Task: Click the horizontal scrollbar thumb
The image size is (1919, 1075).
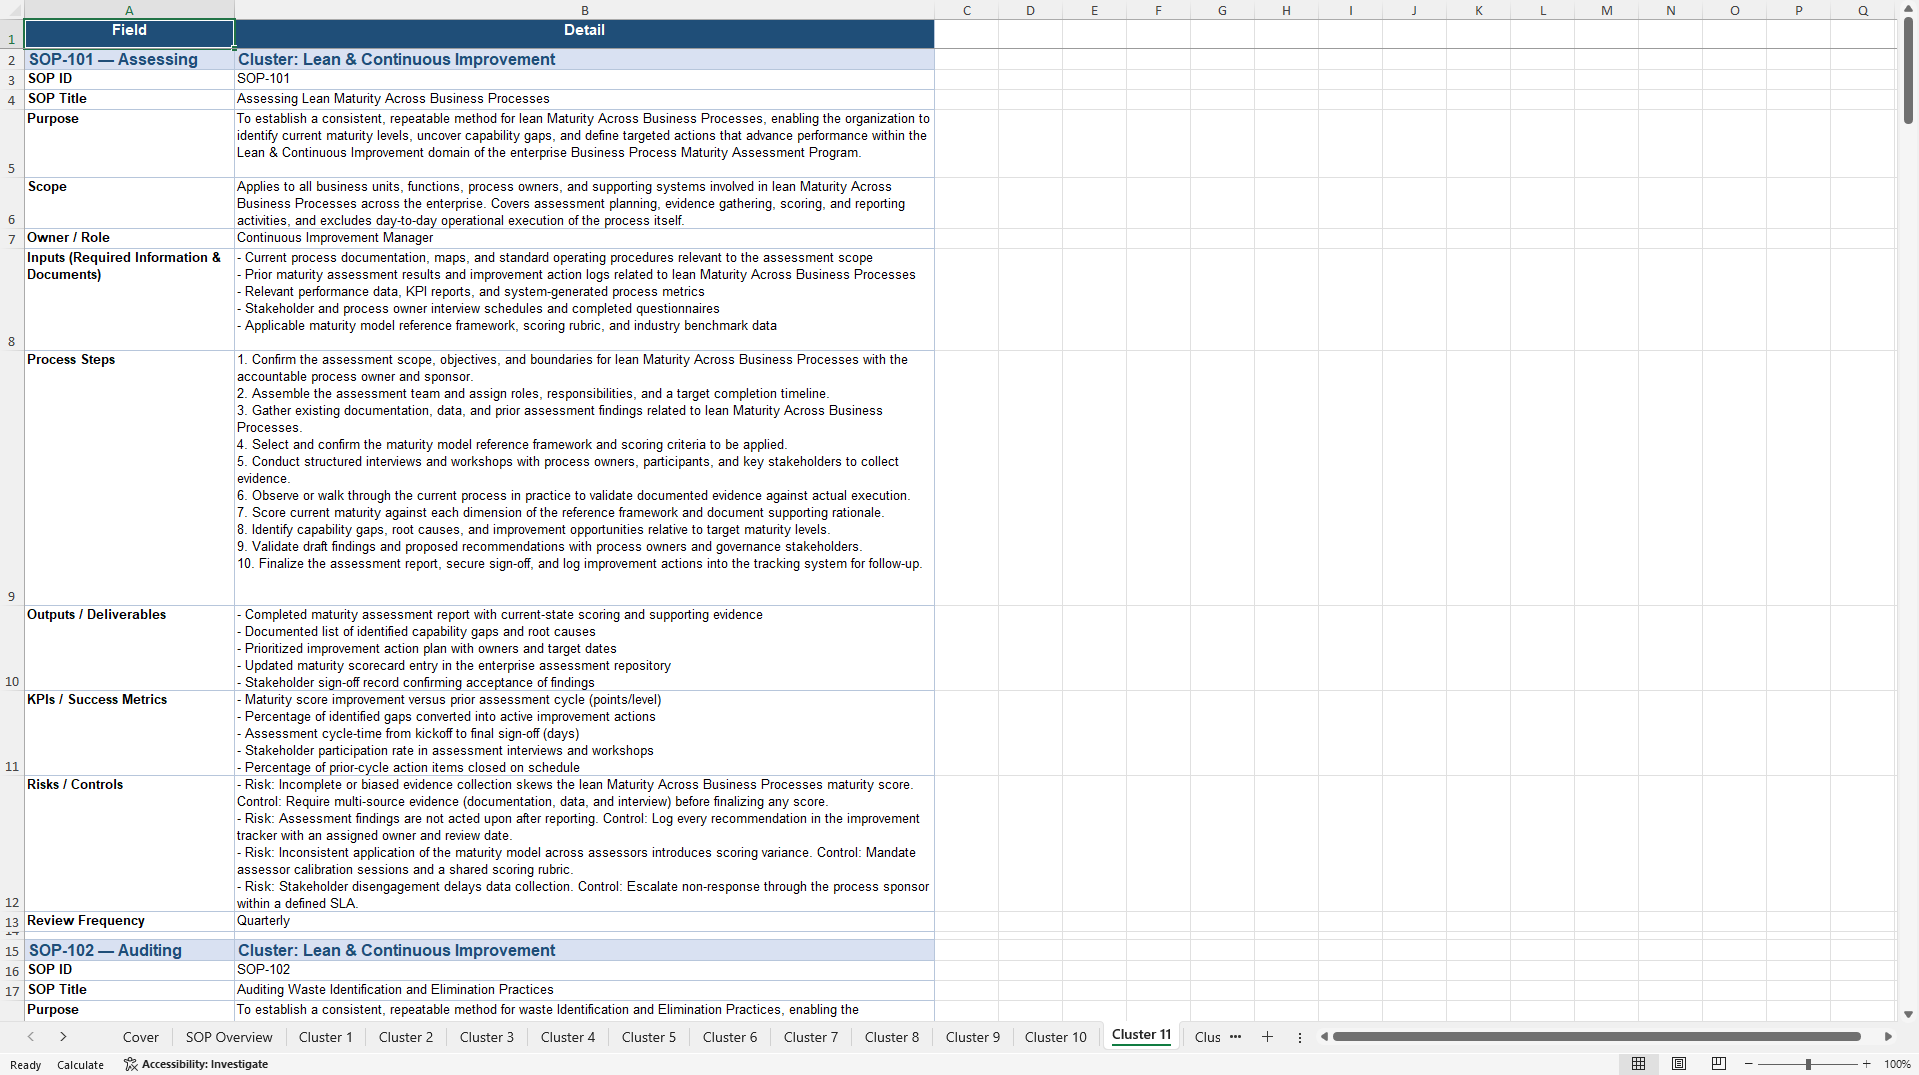Action: (1596, 1037)
